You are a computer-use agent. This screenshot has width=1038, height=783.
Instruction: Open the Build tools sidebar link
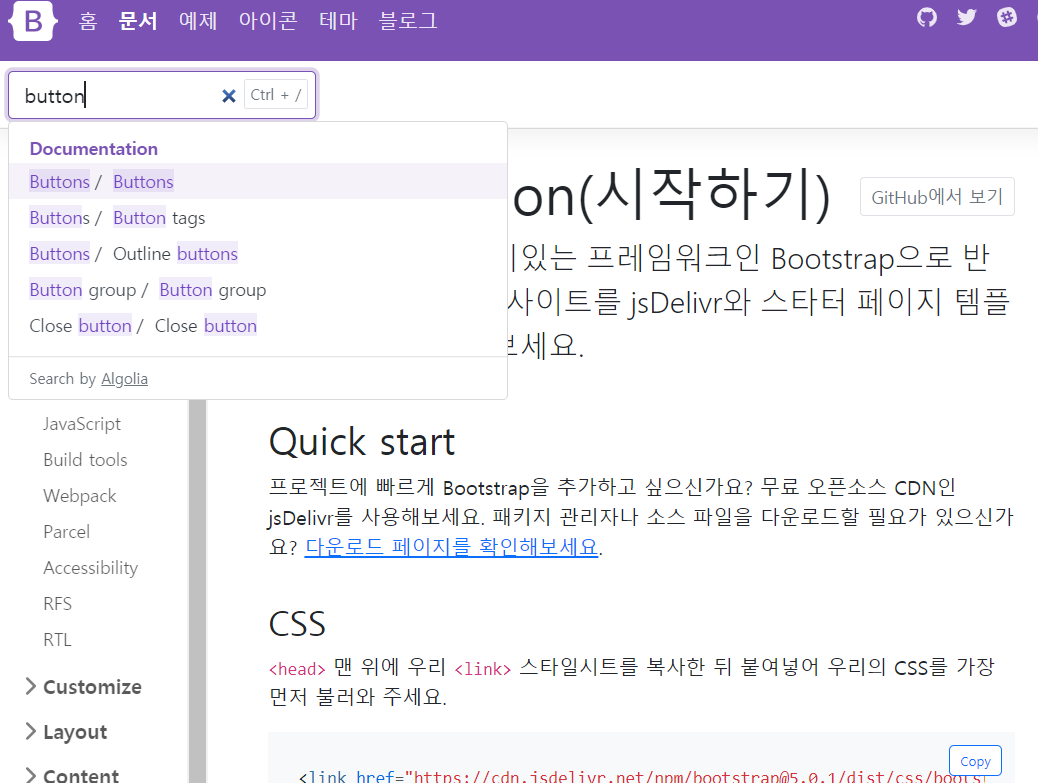pos(85,460)
